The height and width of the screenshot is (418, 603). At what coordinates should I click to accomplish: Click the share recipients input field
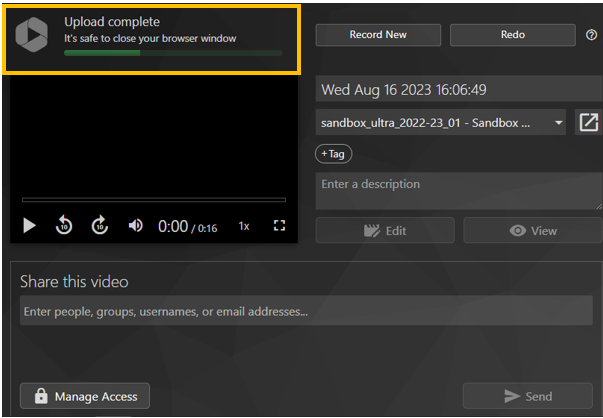[306, 311]
